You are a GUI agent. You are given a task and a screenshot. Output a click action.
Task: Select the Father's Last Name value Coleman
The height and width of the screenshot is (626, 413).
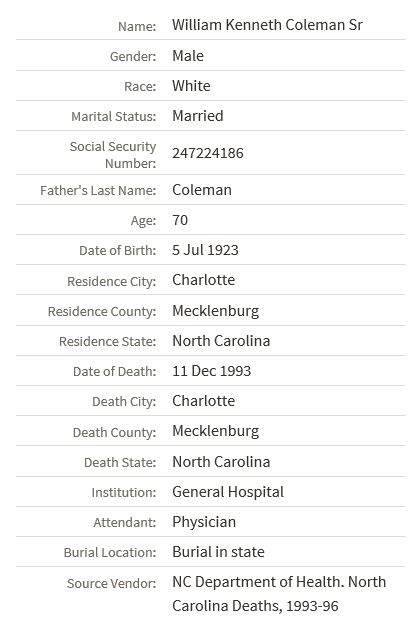pos(202,190)
